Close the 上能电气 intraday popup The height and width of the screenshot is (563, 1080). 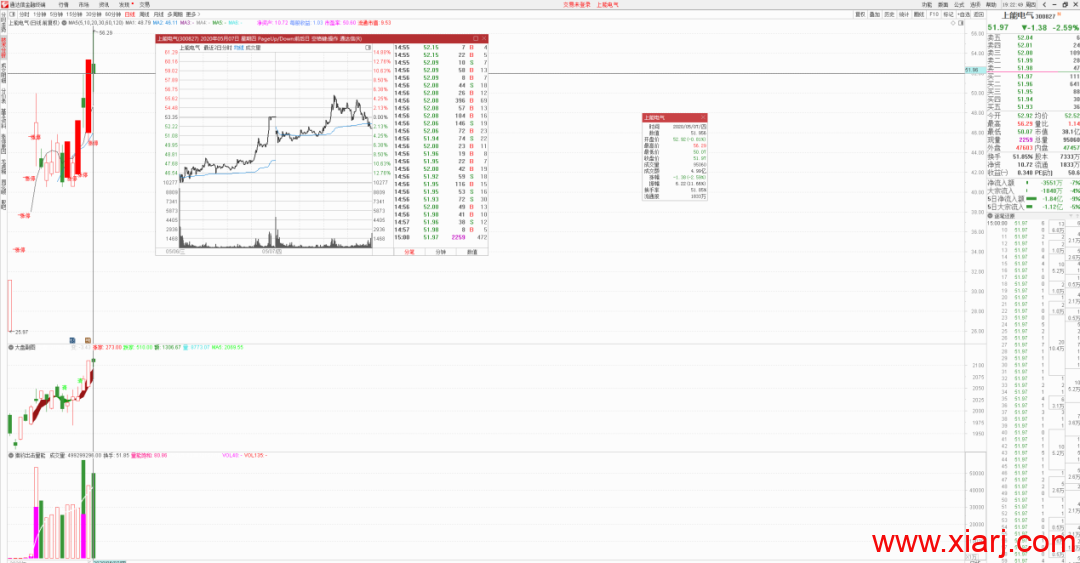484,39
